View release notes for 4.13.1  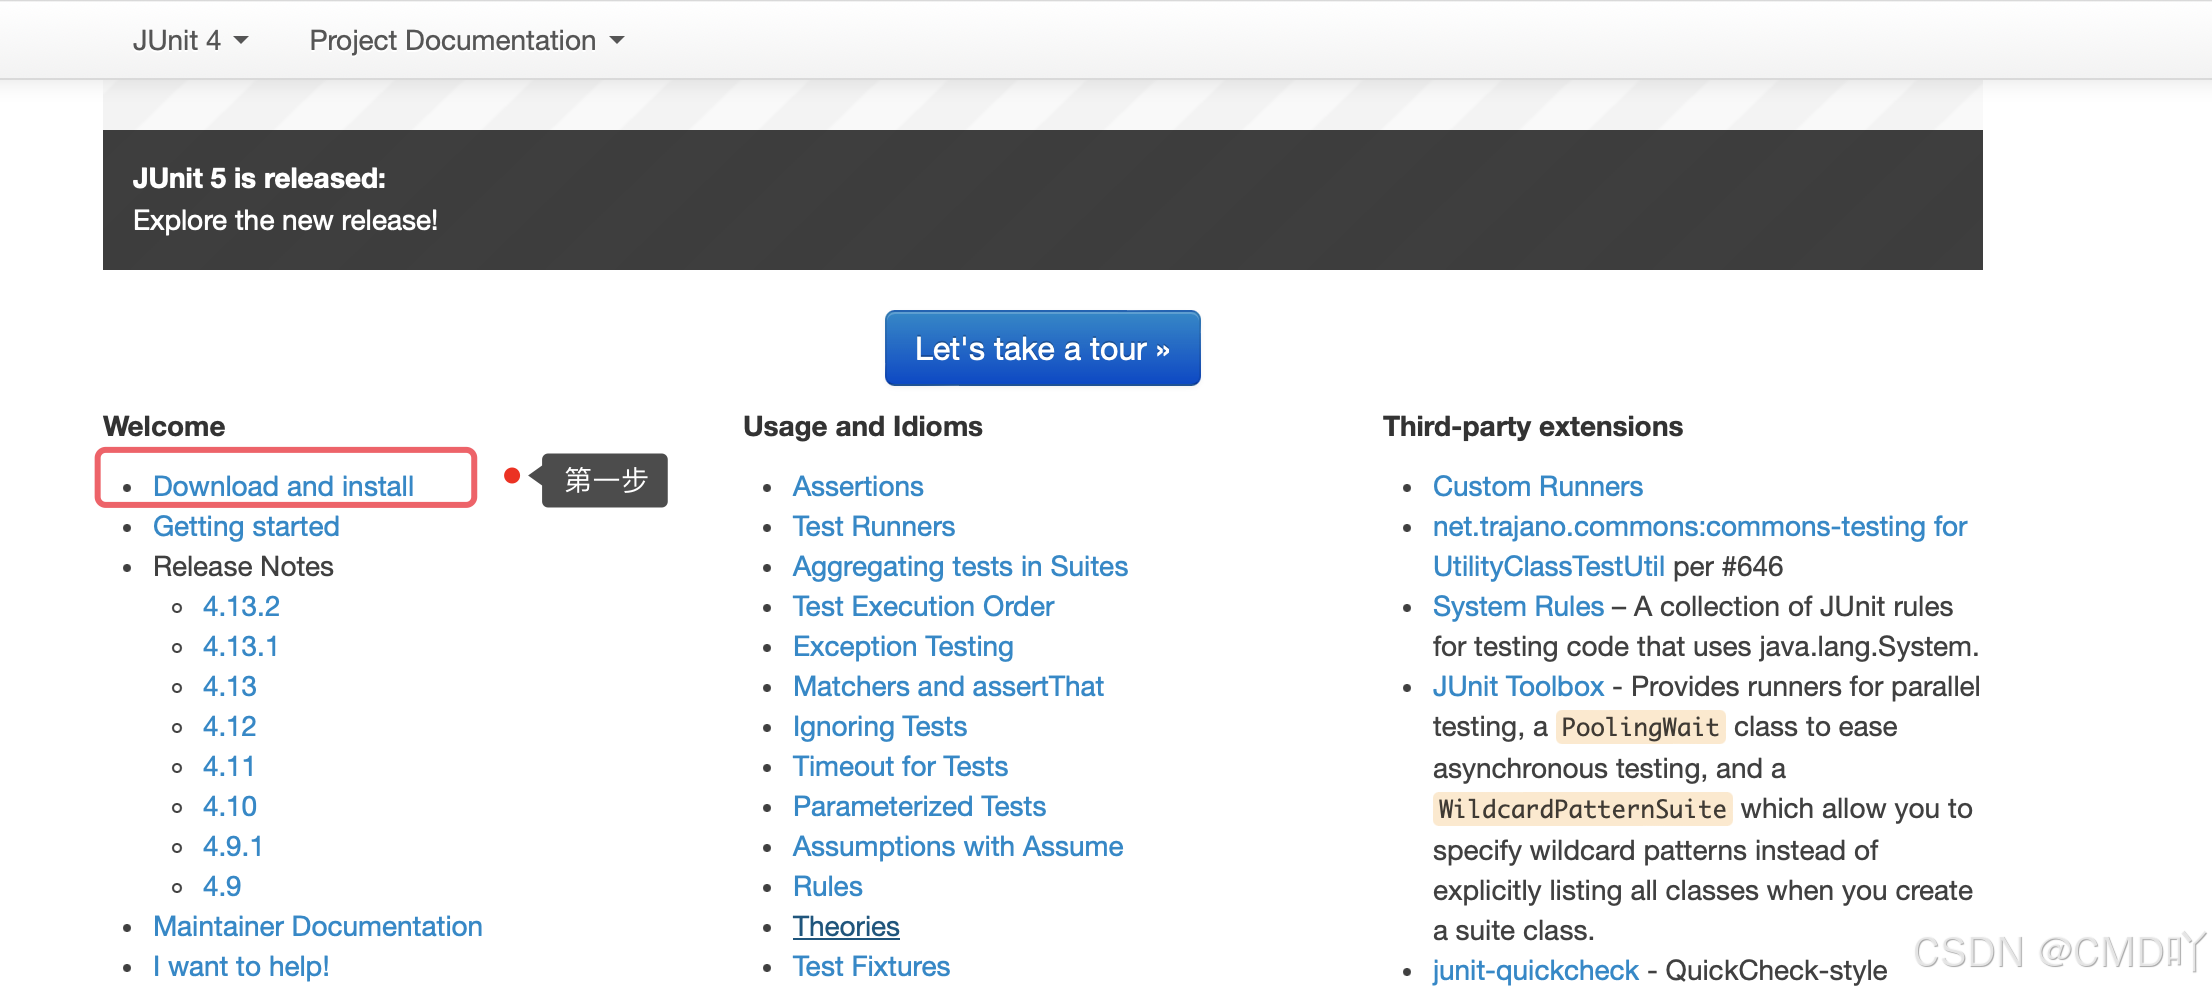coord(240,646)
